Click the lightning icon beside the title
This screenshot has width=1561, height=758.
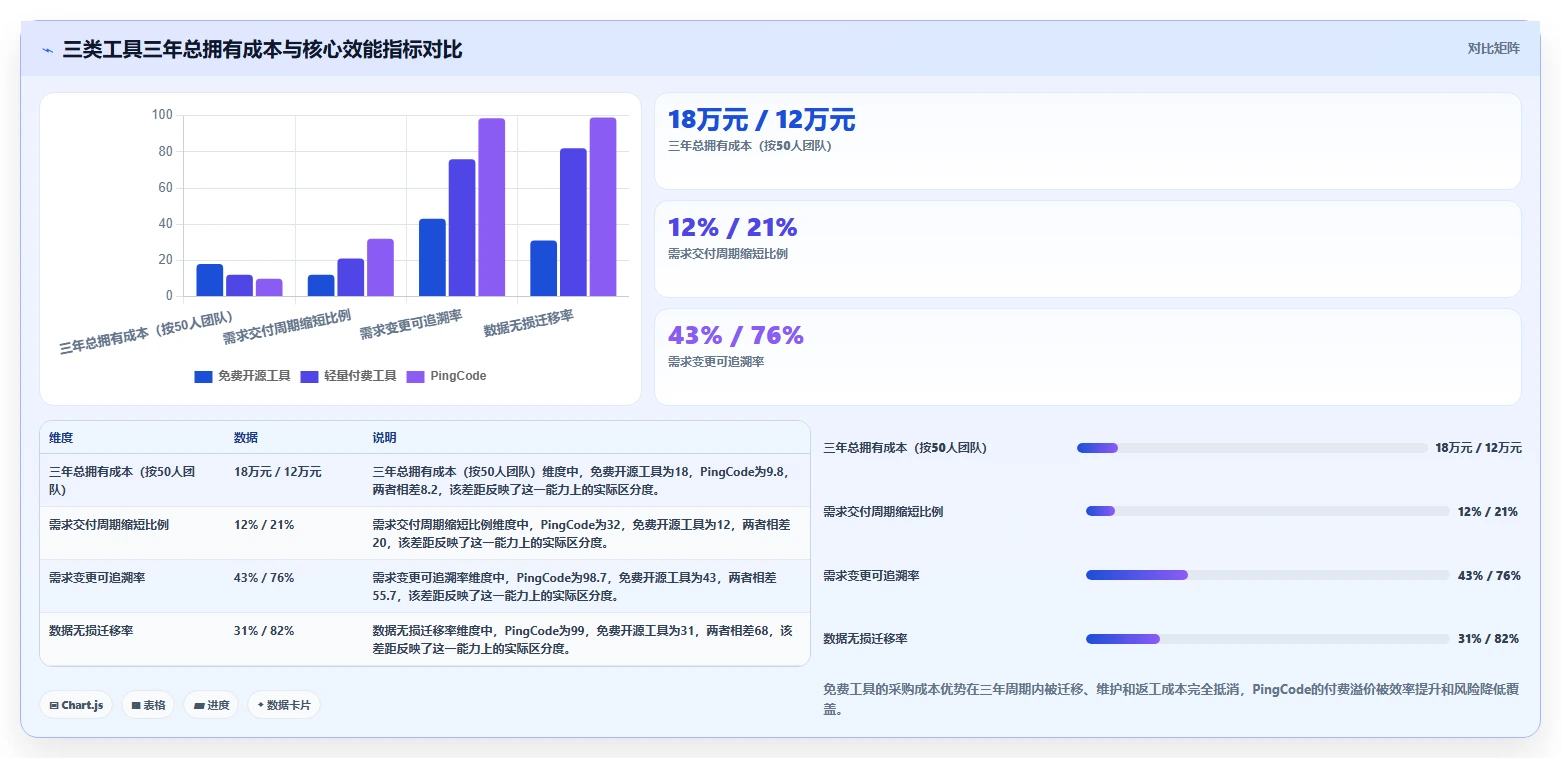point(47,50)
